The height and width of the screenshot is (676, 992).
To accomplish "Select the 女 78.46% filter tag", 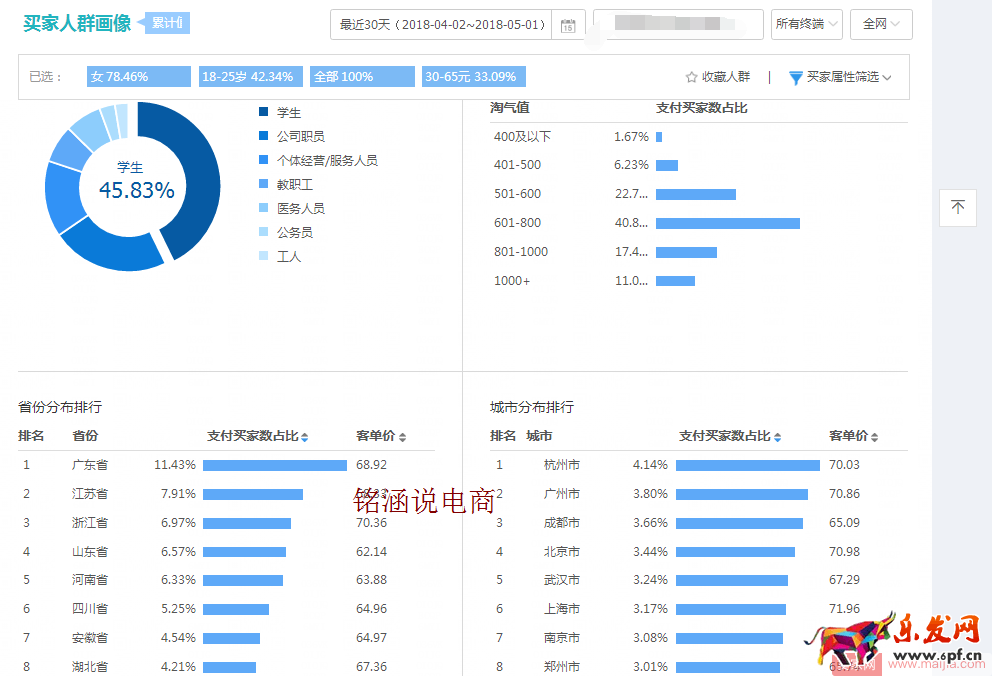I will click(x=138, y=77).
